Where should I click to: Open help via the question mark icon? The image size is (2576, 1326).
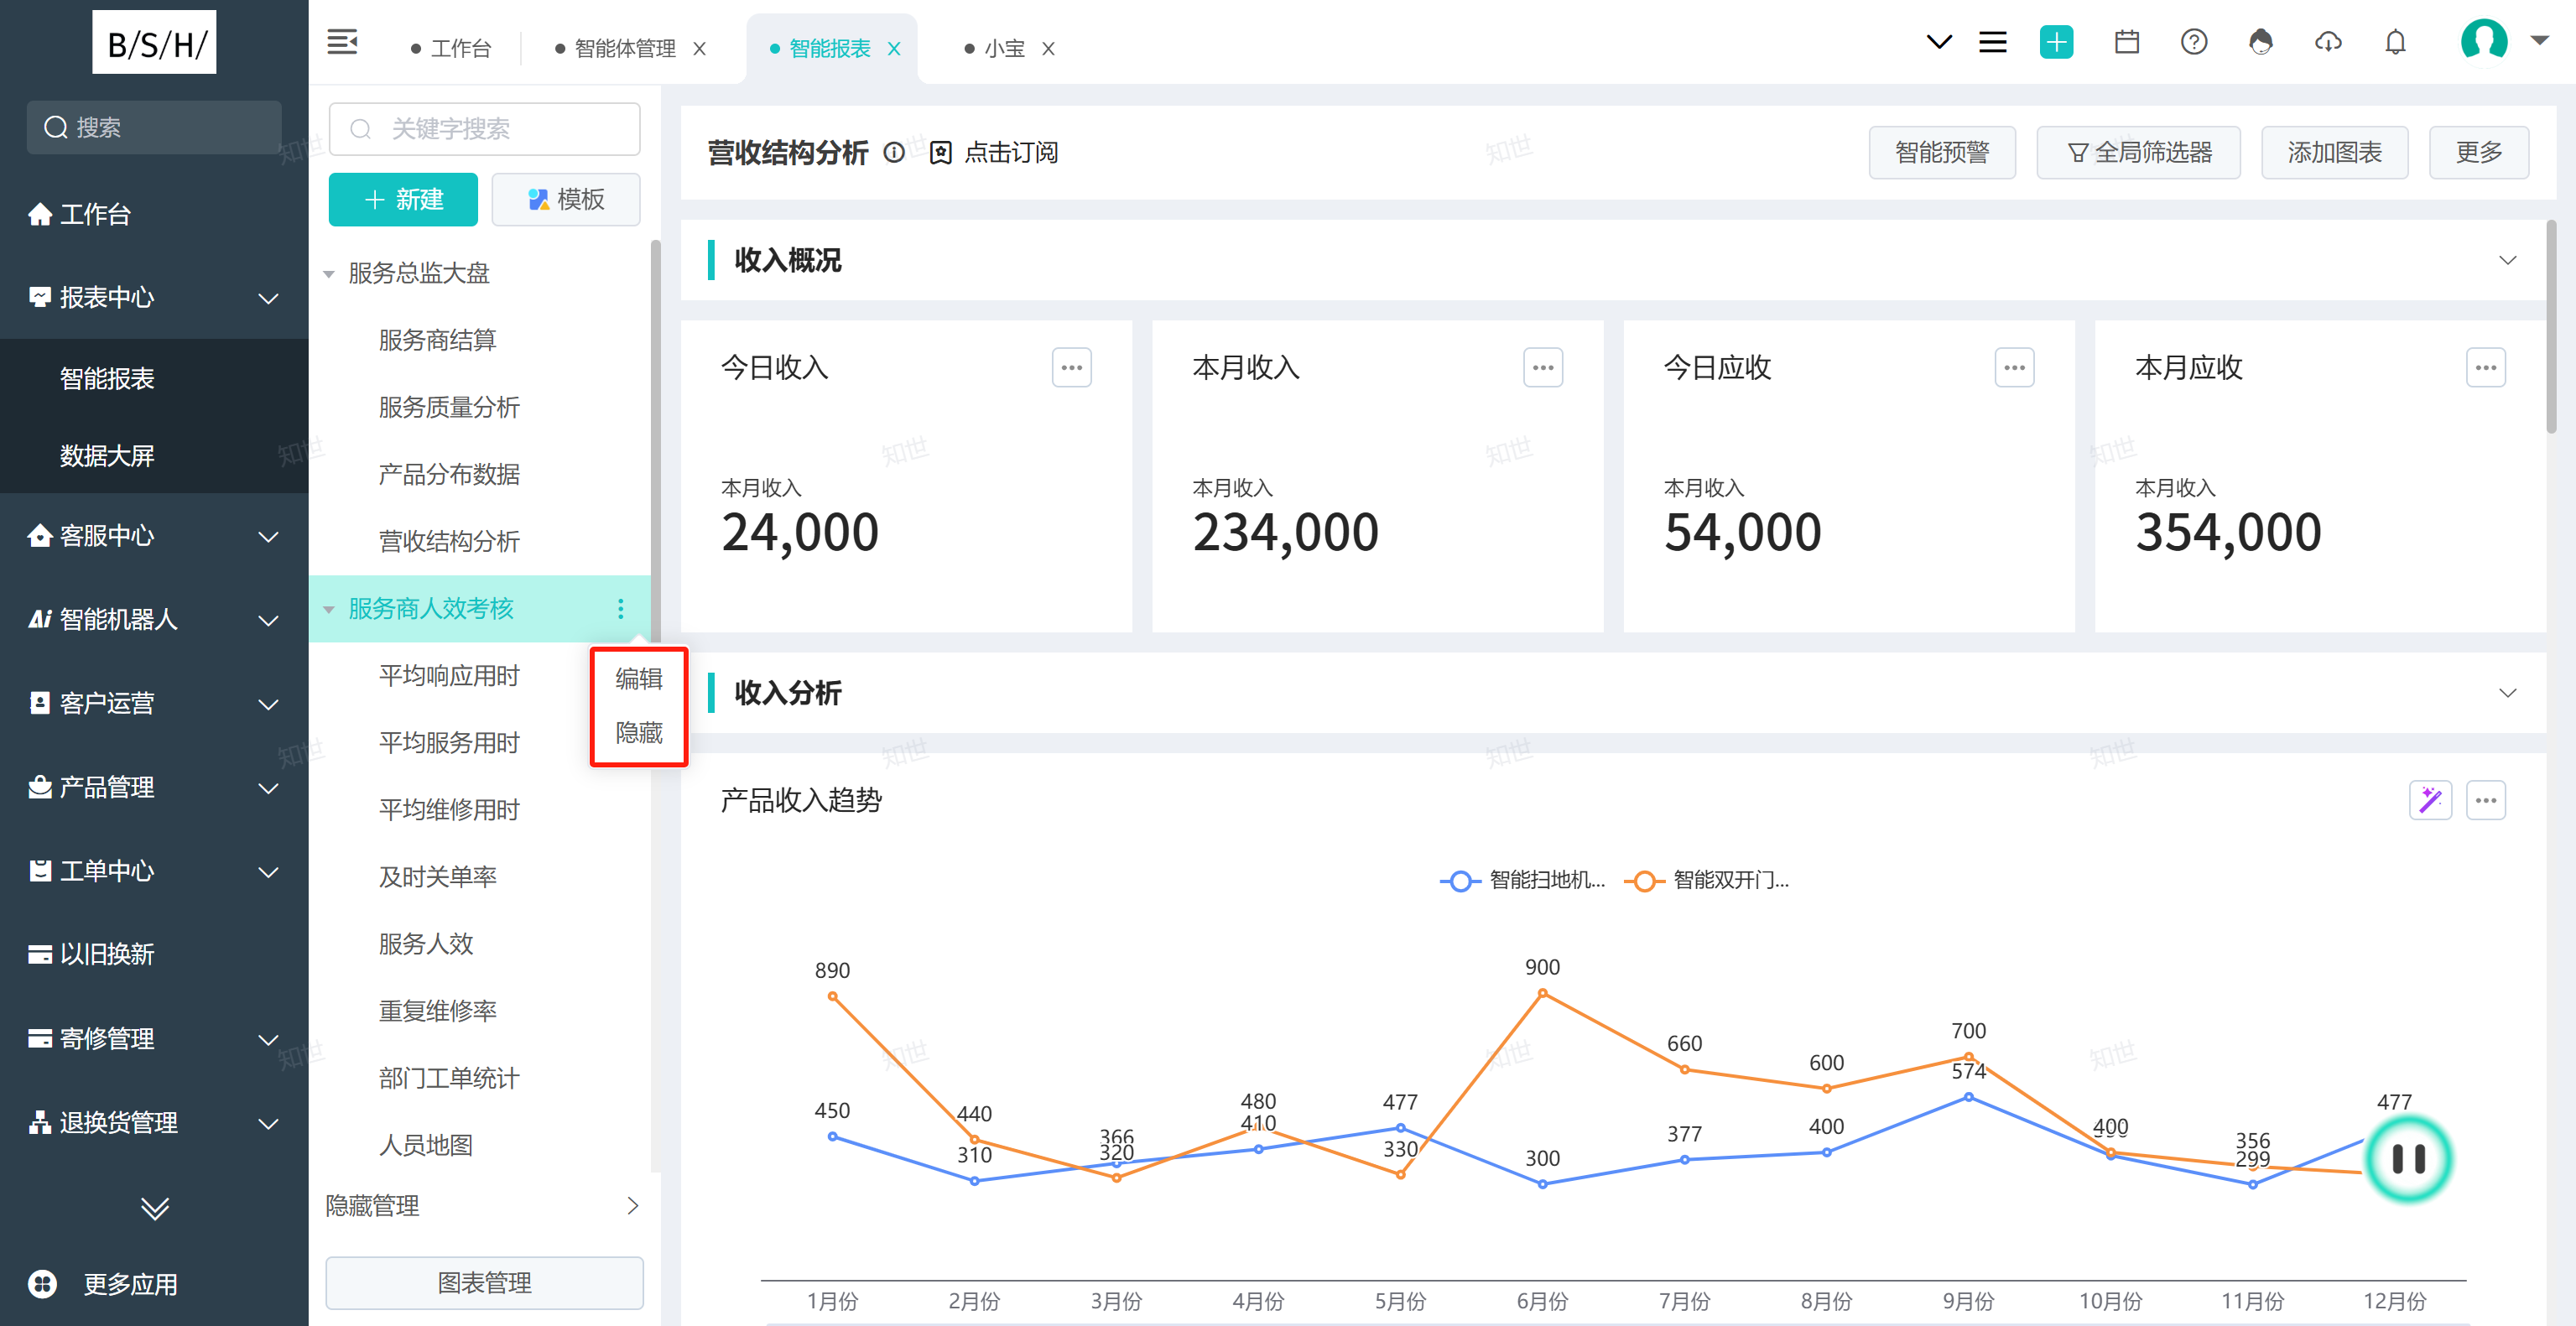[x=2194, y=42]
